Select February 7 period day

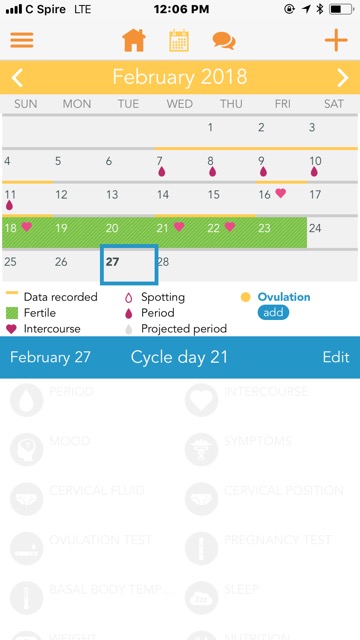click(180, 166)
